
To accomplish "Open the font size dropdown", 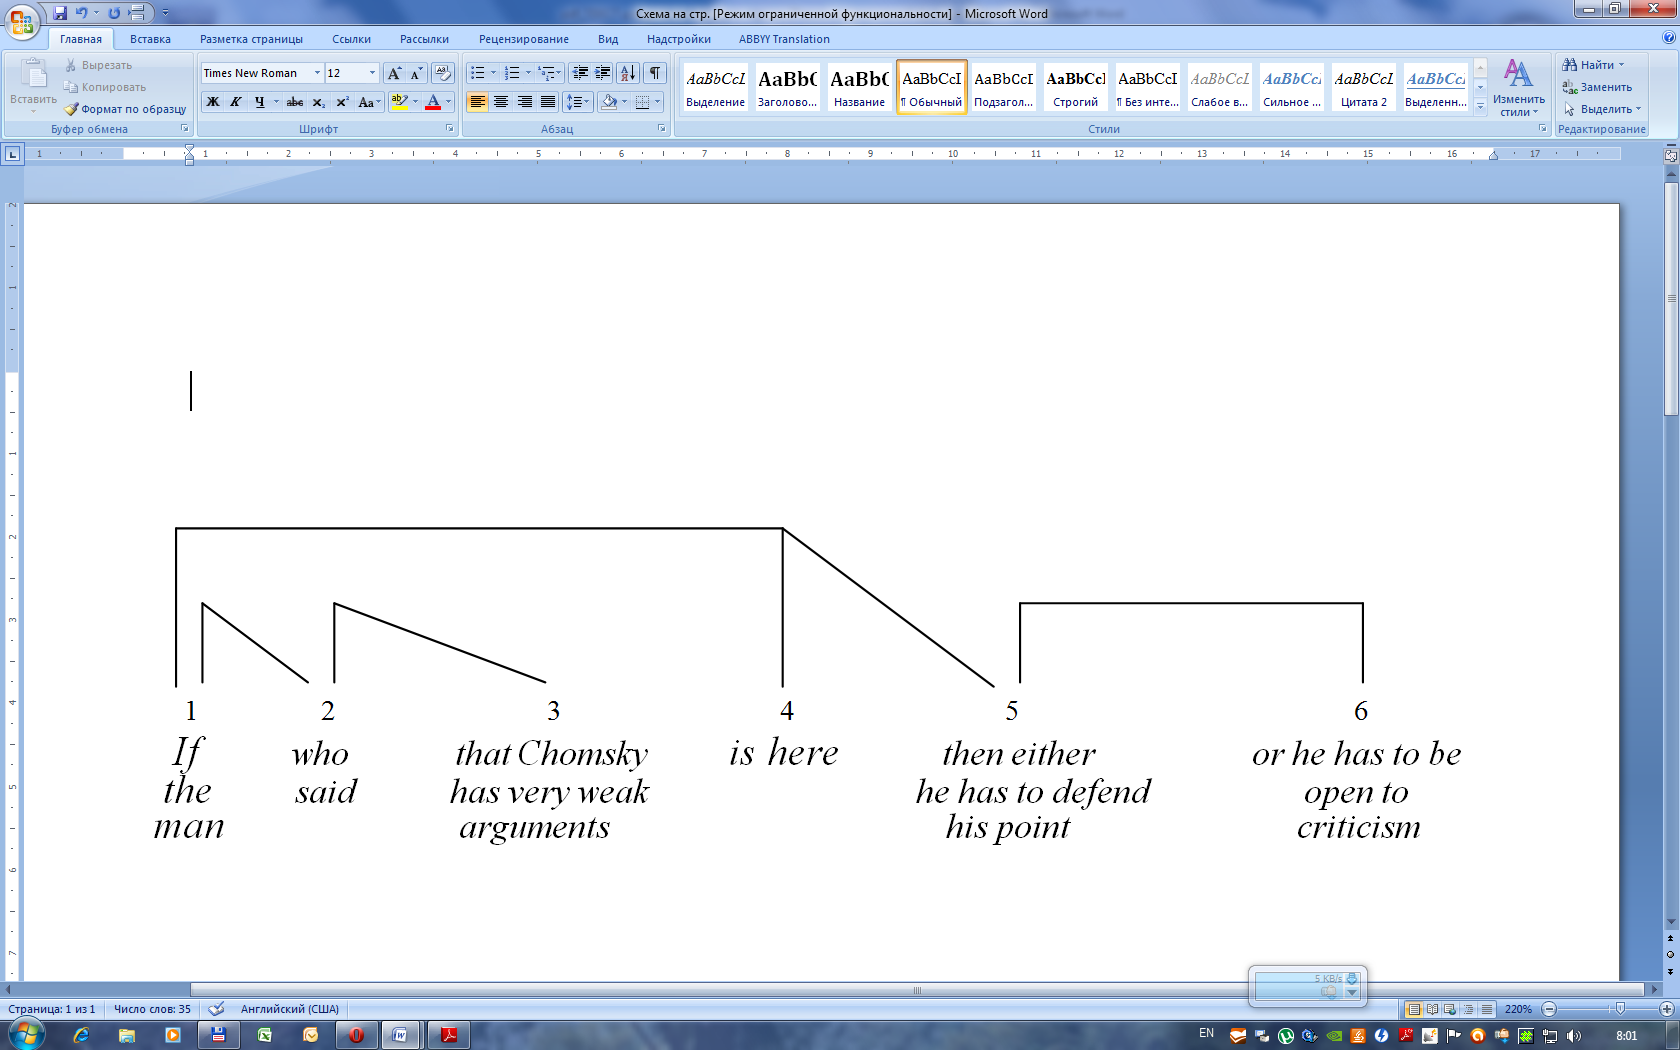I will (x=372, y=73).
